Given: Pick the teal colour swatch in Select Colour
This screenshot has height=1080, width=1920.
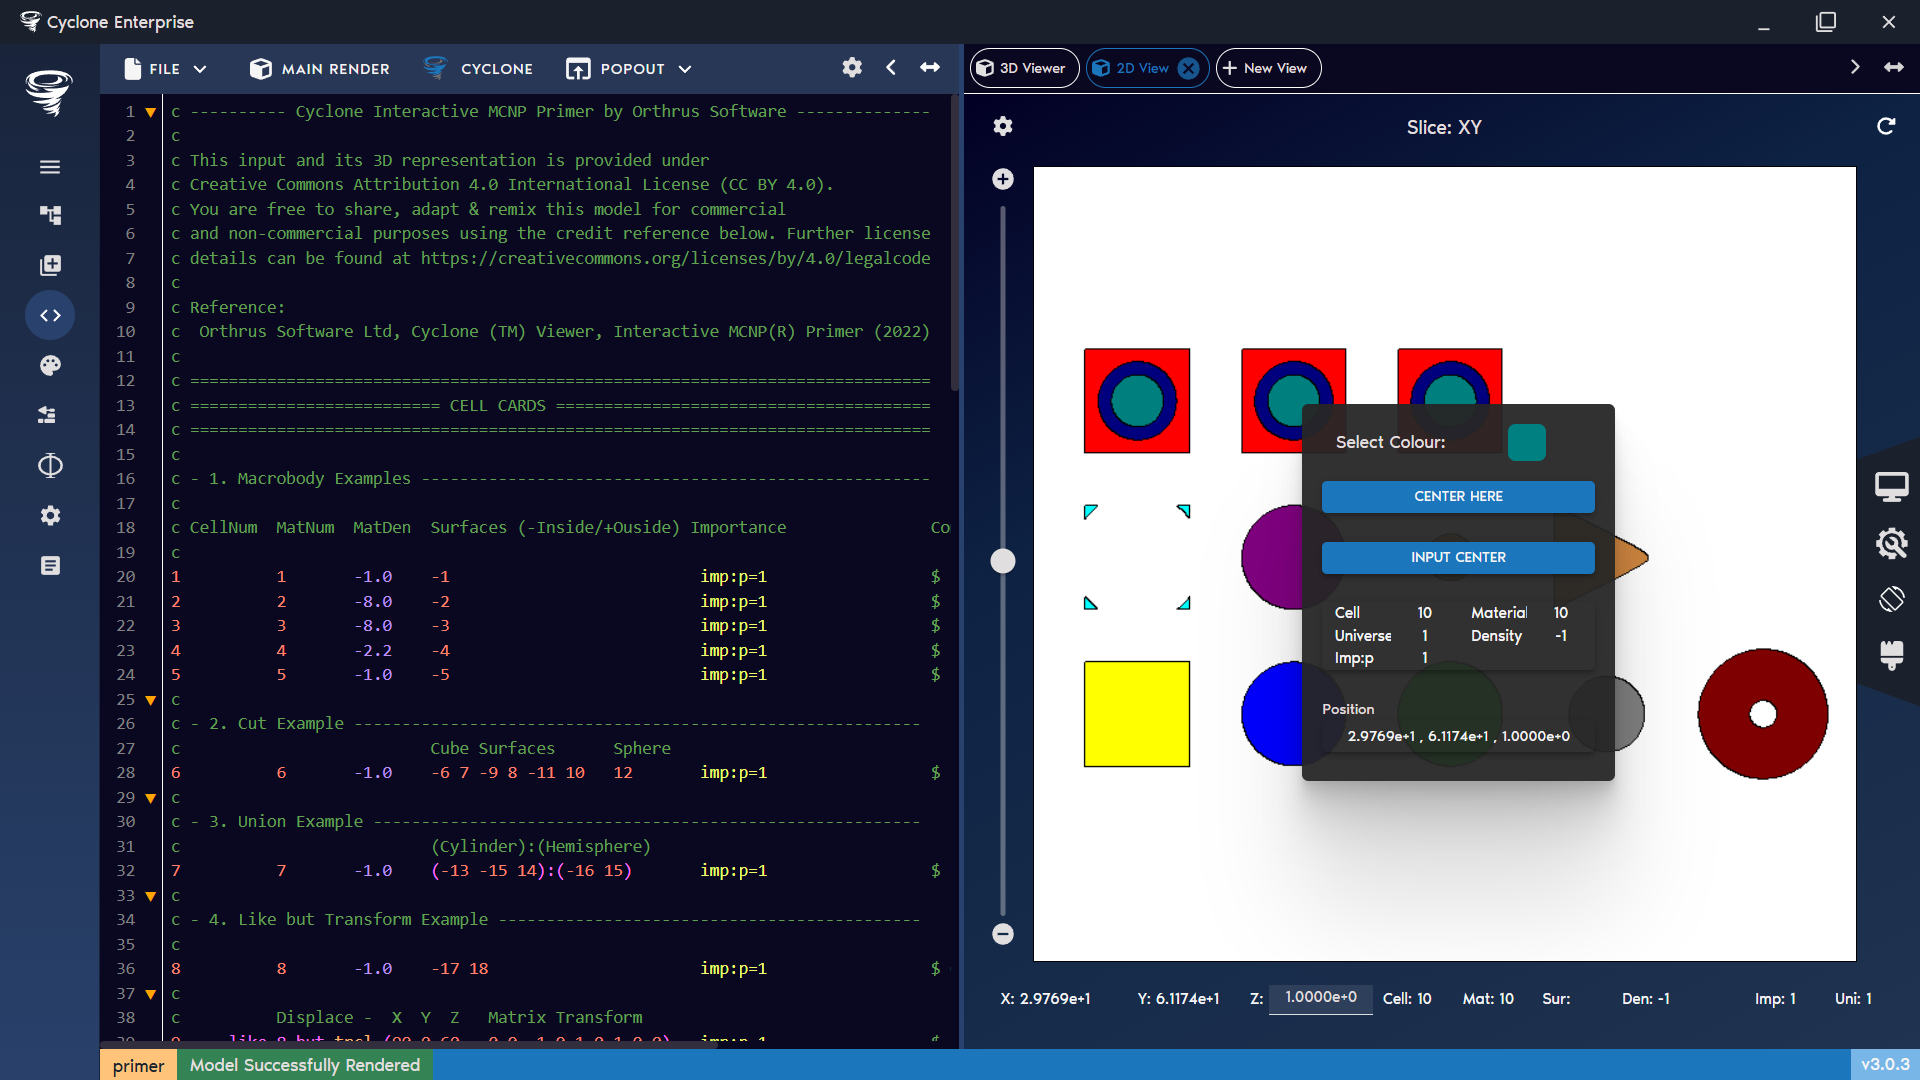Looking at the screenshot, I should [1527, 442].
